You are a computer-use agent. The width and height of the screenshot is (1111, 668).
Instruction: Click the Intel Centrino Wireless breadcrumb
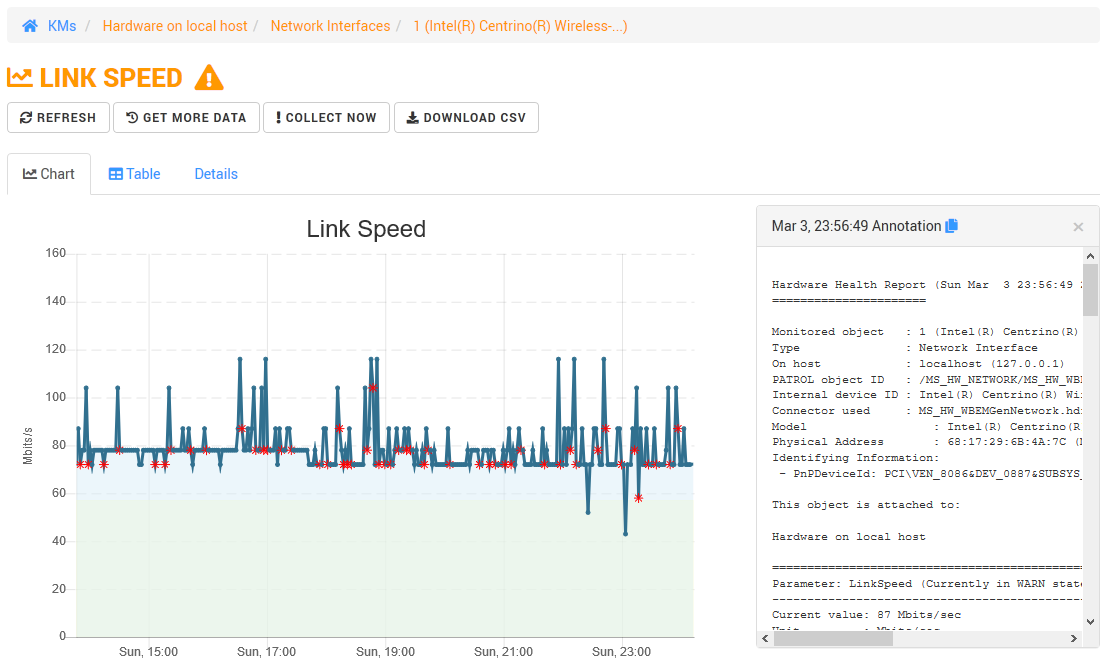click(520, 26)
